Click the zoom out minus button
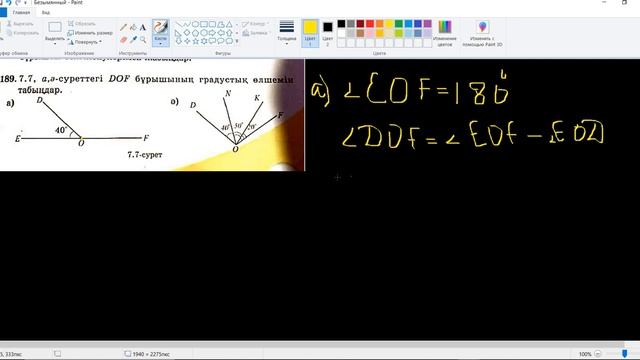640x360 pixels. pyautogui.click(x=598, y=354)
